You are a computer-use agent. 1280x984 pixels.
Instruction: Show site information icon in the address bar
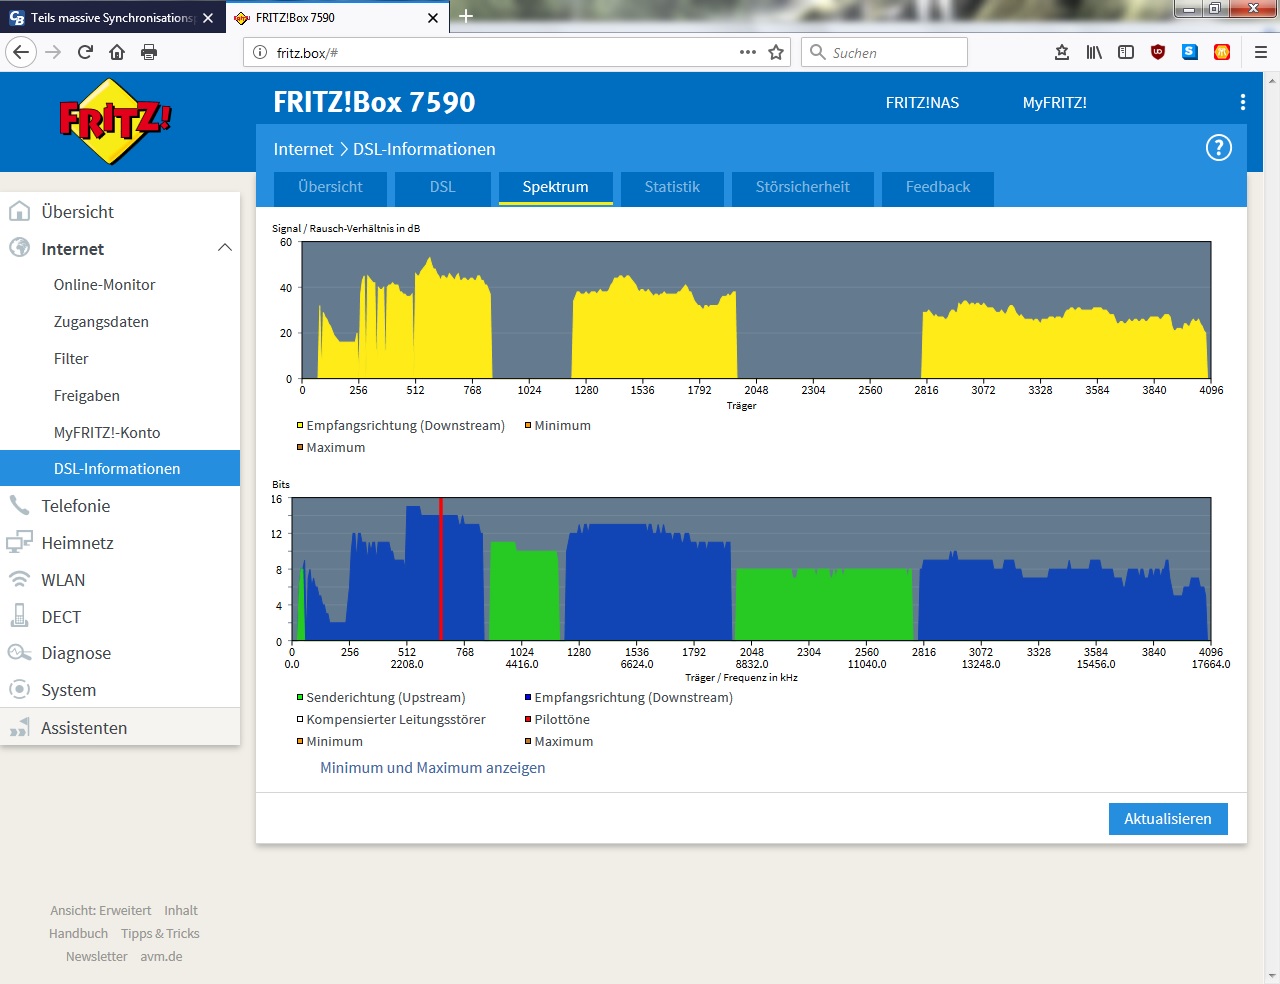point(260,52)
